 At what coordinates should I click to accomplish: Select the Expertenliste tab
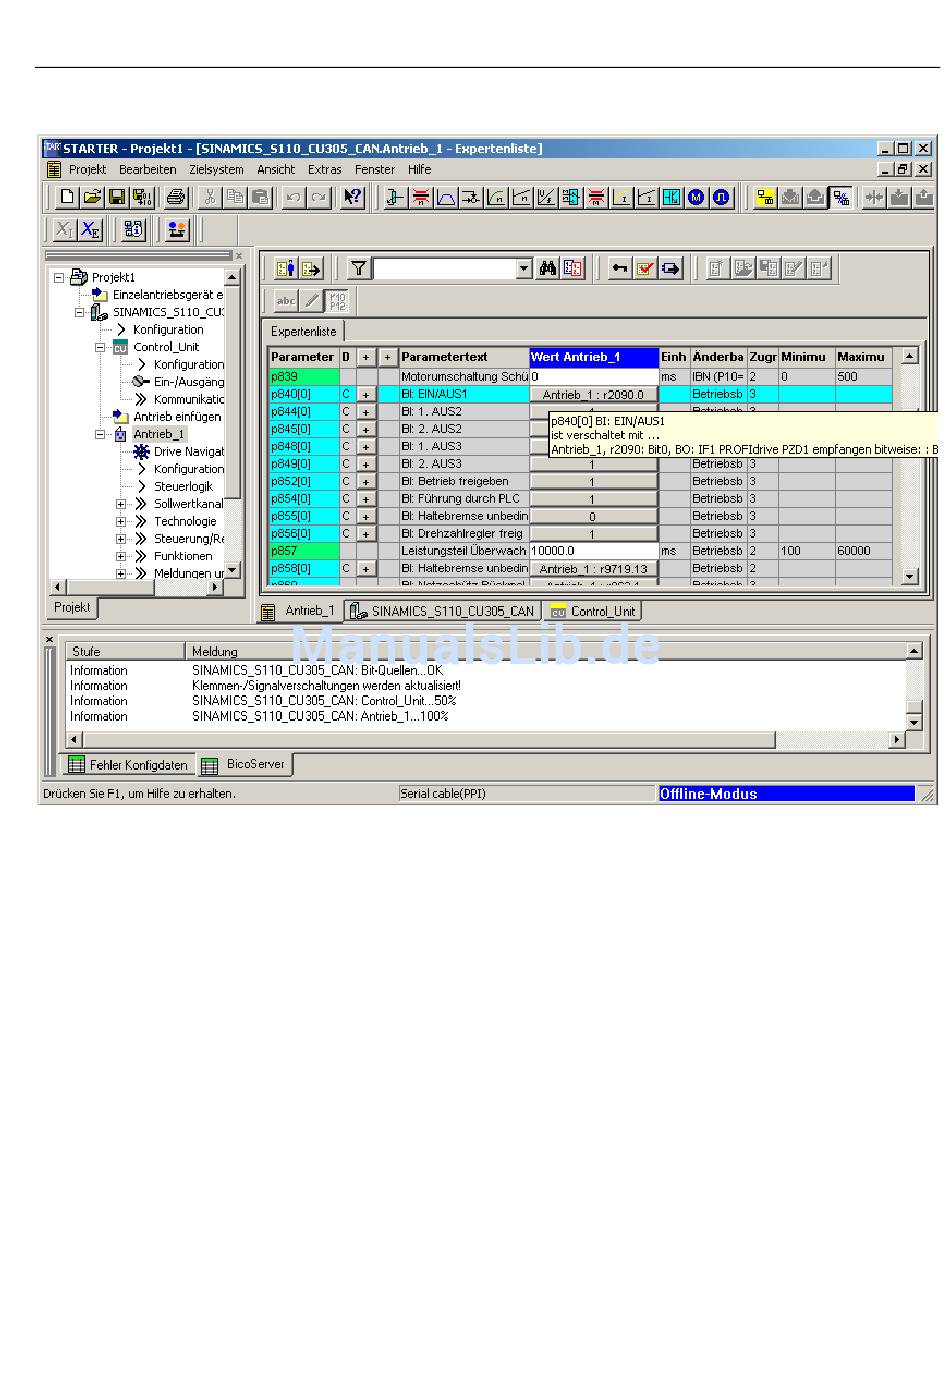click(x=304, y=331)
